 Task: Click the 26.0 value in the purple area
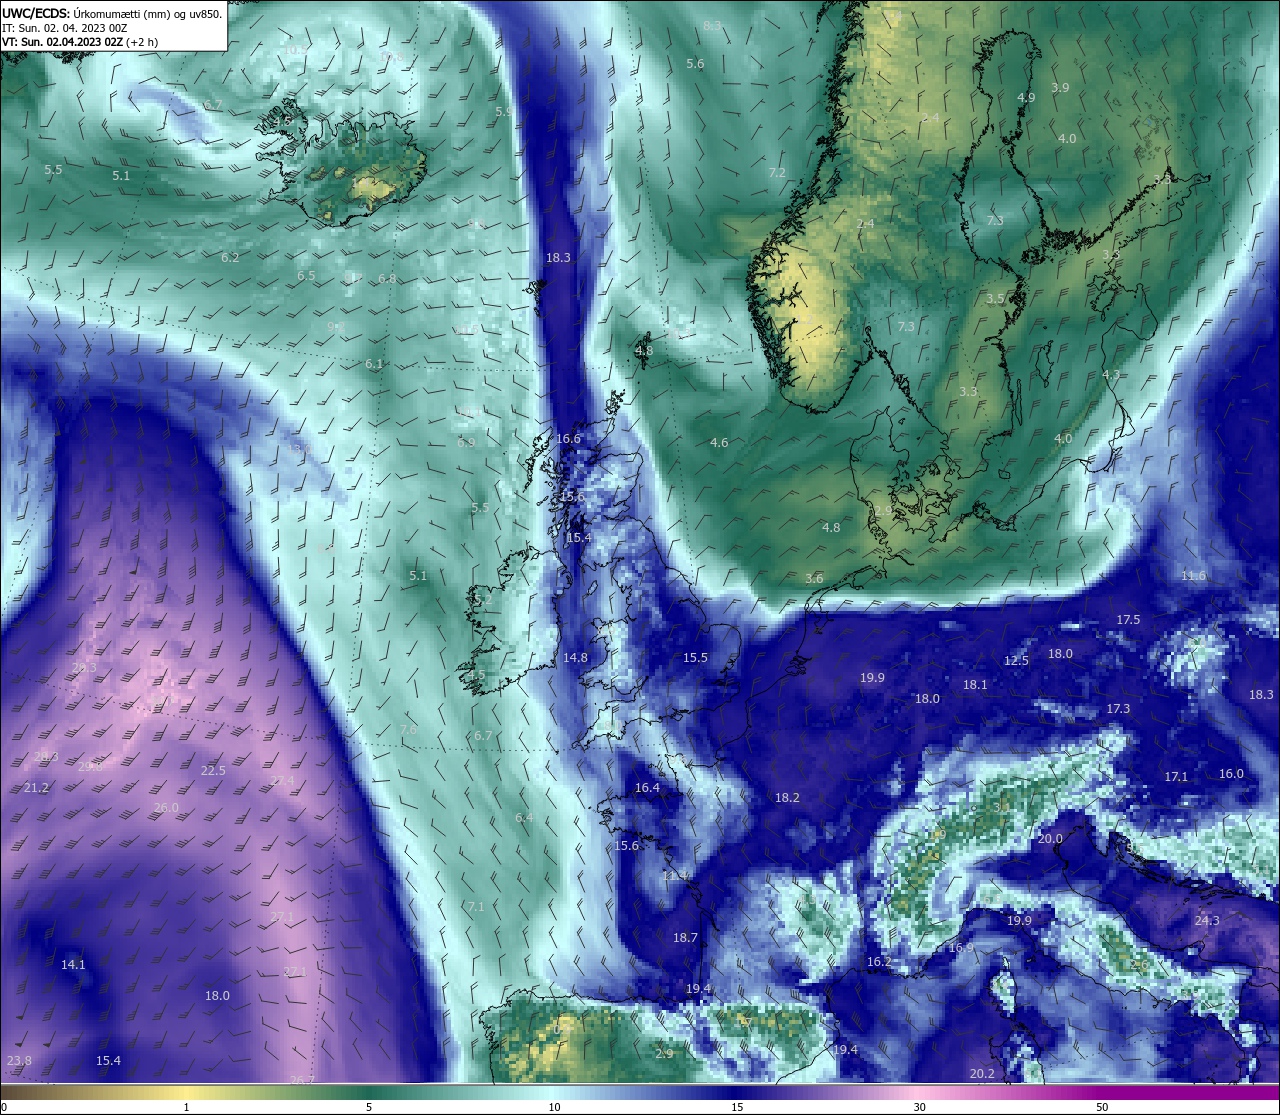(x=166, y=808)
